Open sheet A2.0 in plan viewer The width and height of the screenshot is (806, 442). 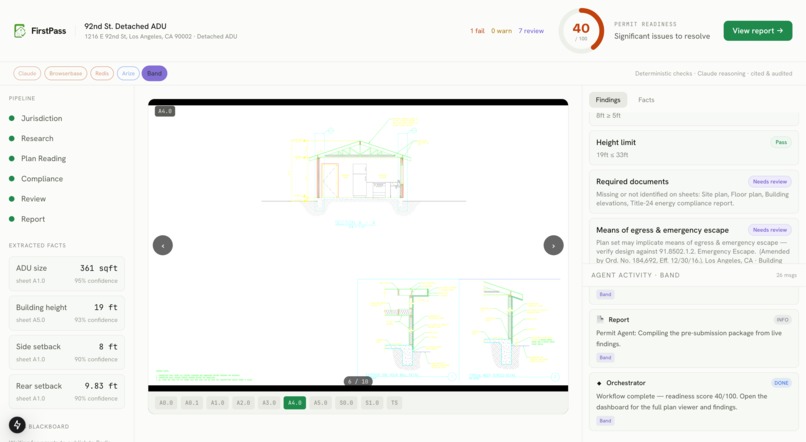(243, 403)
